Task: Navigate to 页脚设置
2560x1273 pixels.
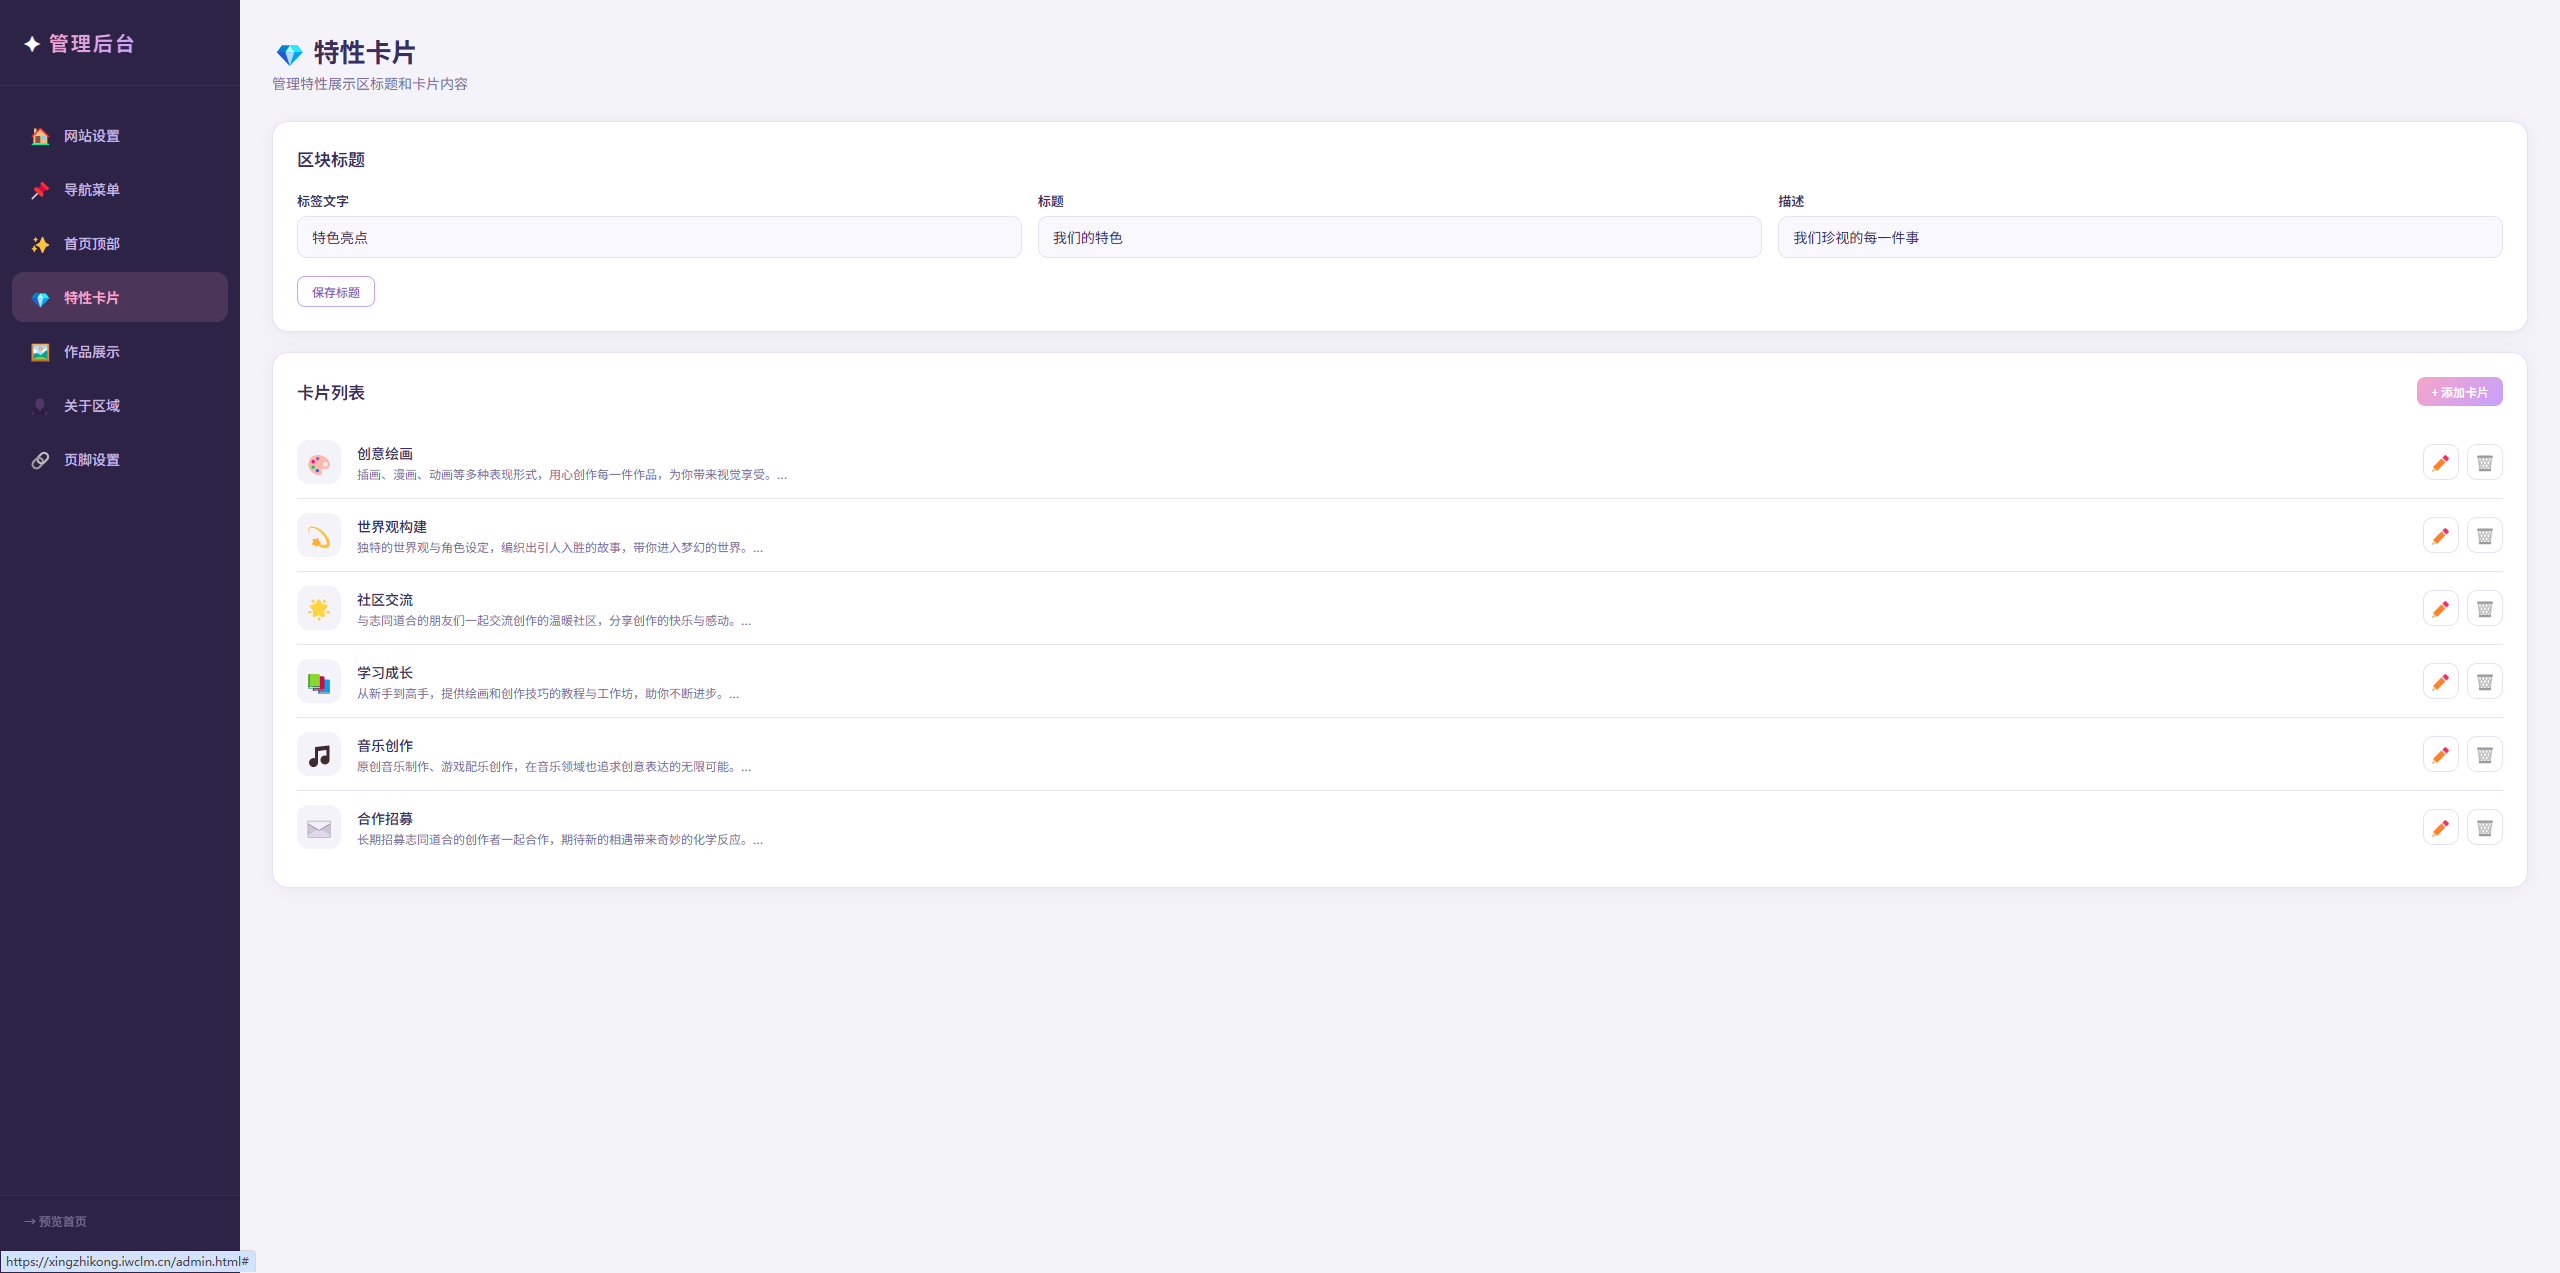Action: pyautogui.click(x=120, y=460)
